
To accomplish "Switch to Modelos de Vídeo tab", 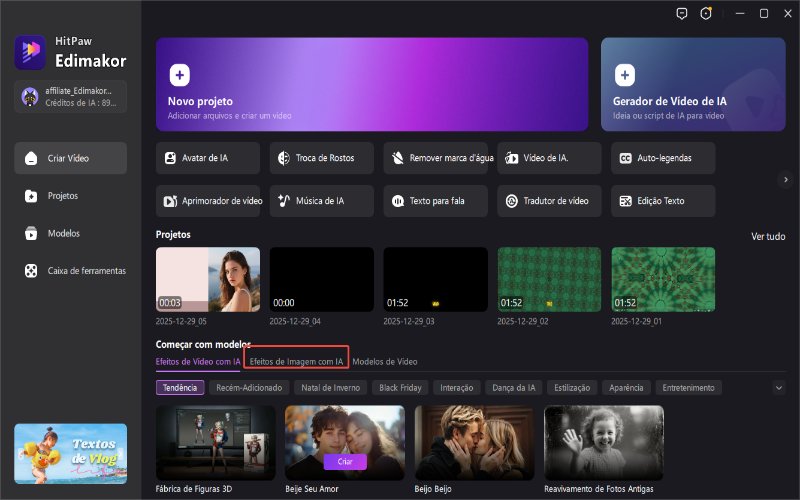I will click(x=385, y=361).
